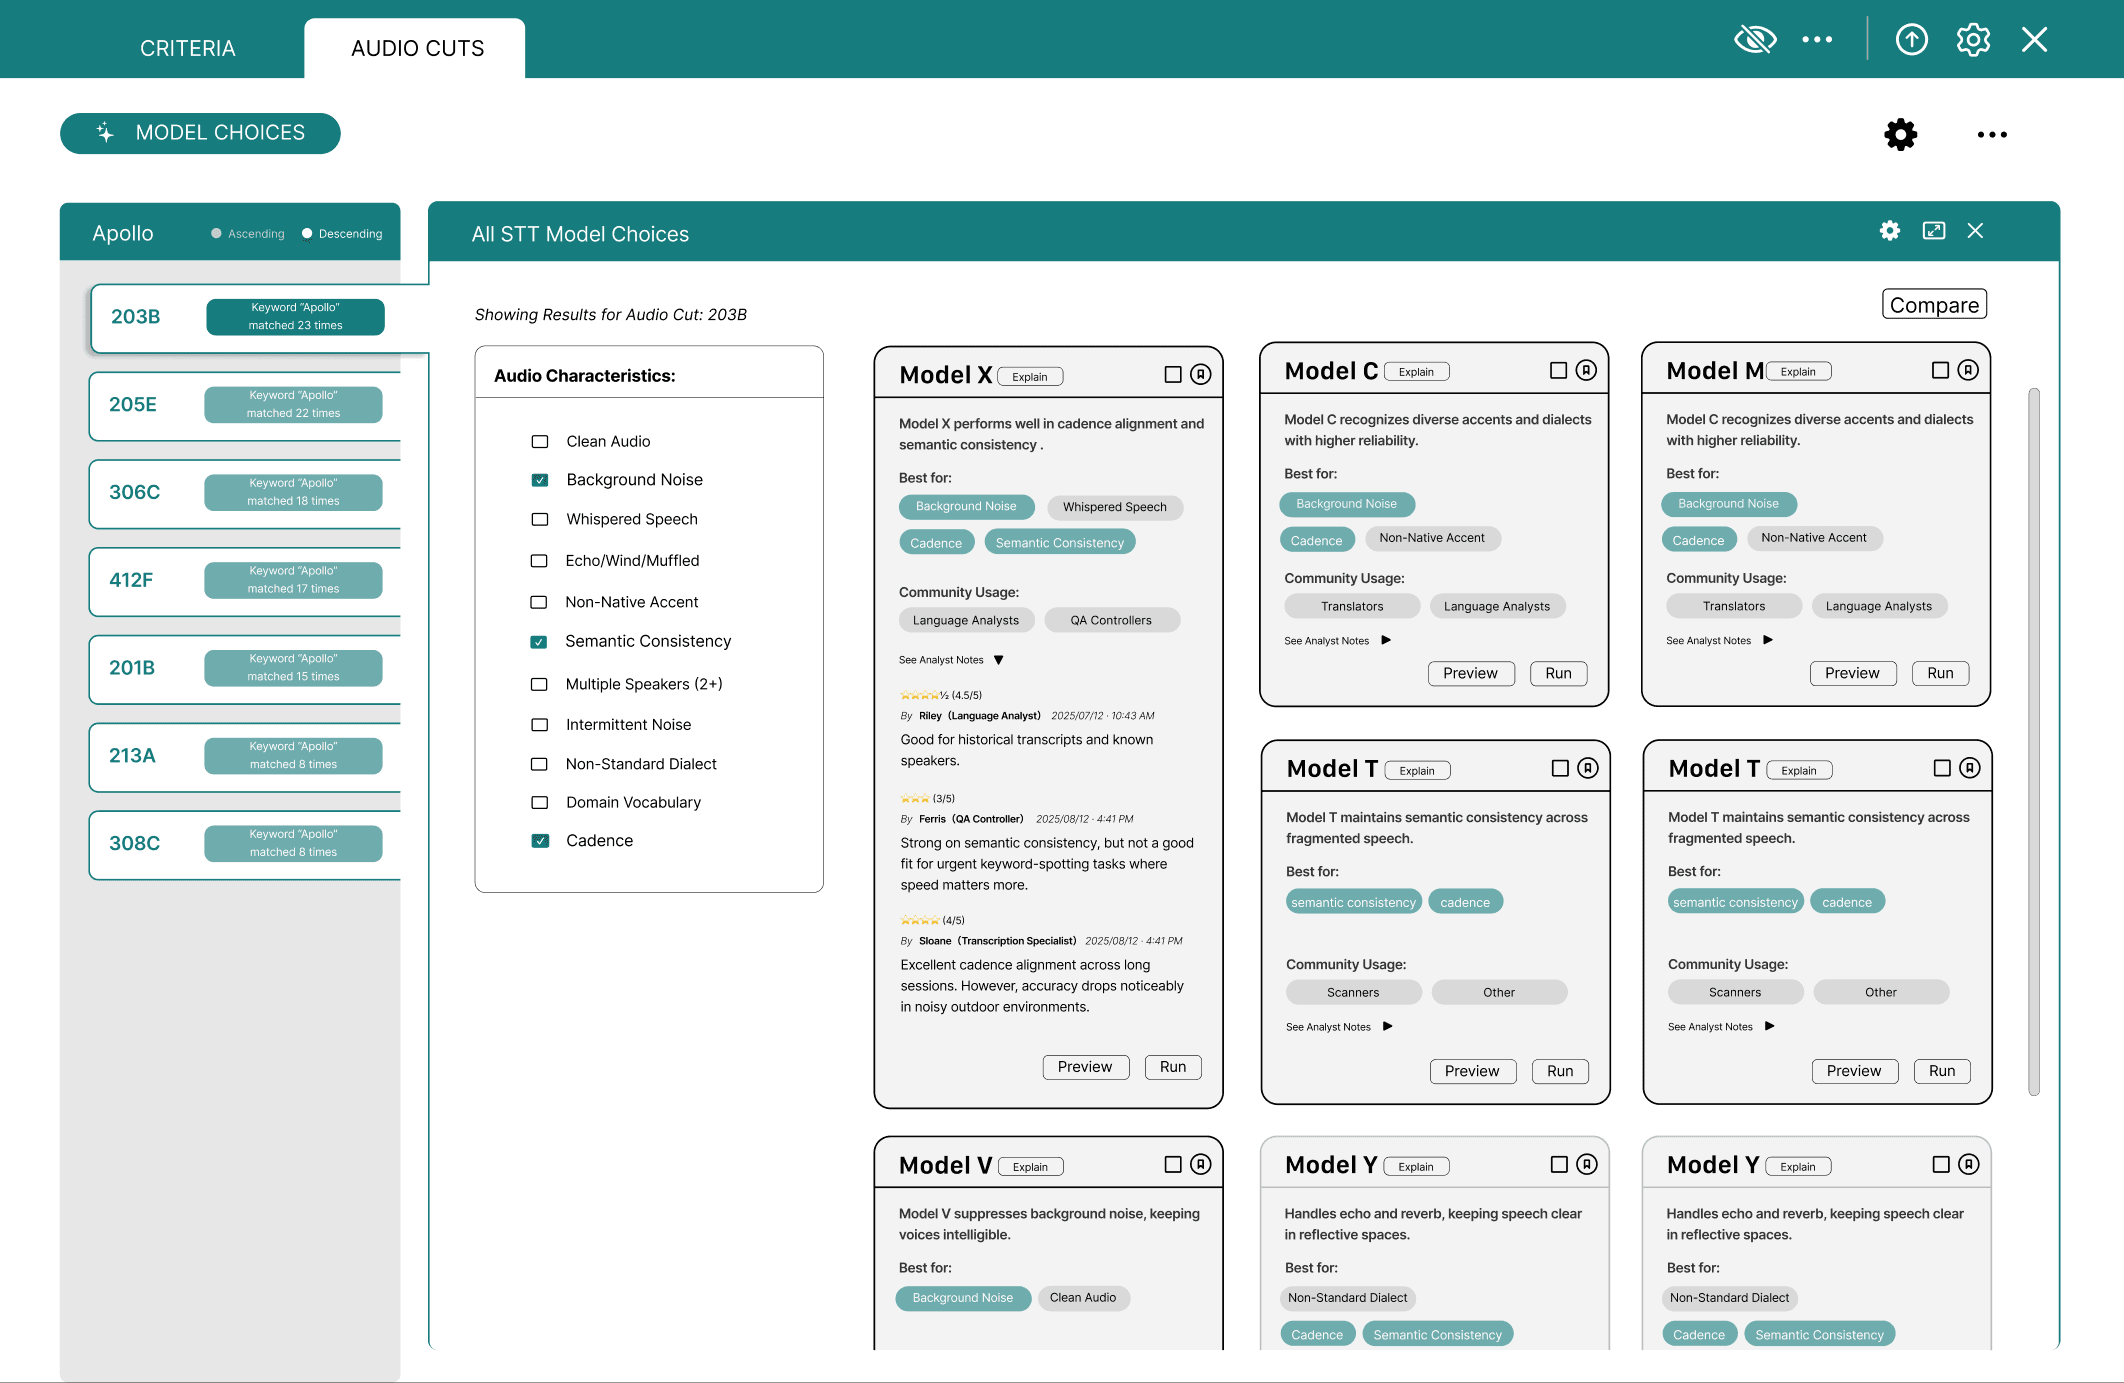Select the Ascending sort radio option
Image resolution: width=2124 pixels, height=1383 pixels.
[x=216, y=234]
